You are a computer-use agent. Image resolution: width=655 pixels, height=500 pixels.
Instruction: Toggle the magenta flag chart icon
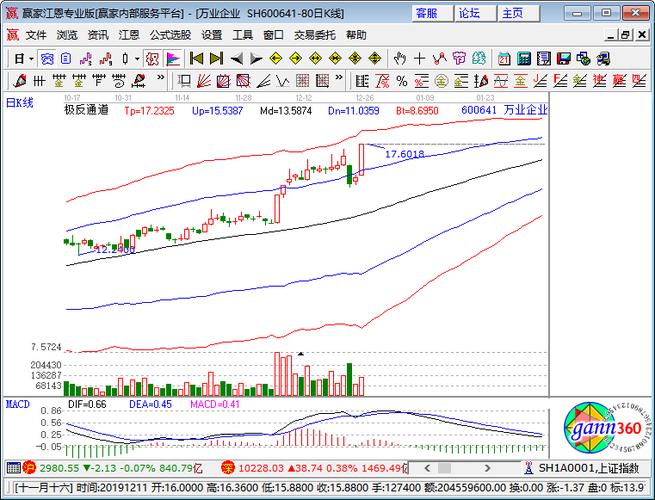pyautogui.click(x=173, y=59)
